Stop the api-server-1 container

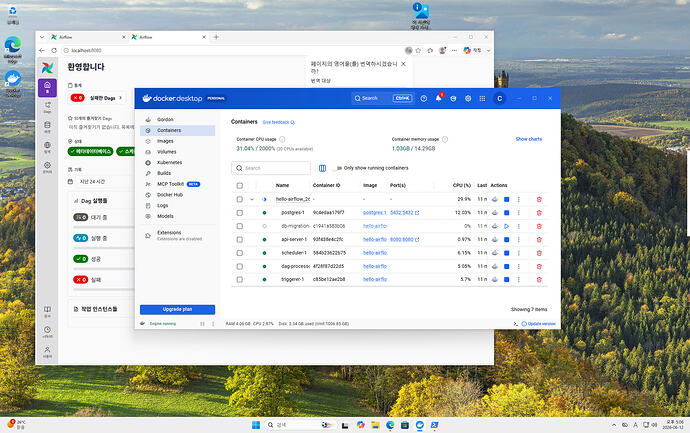506,240
